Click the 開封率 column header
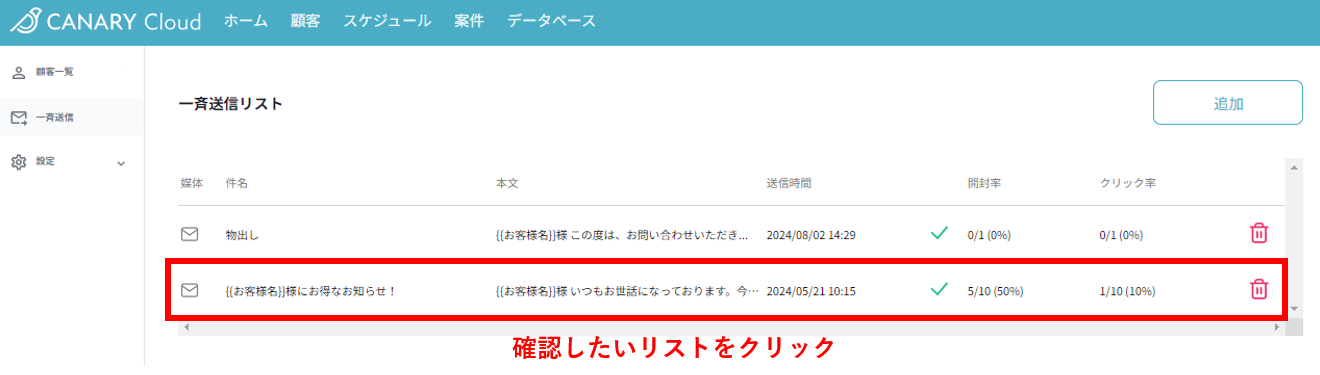1320x375 pixels. coord(985,184)
